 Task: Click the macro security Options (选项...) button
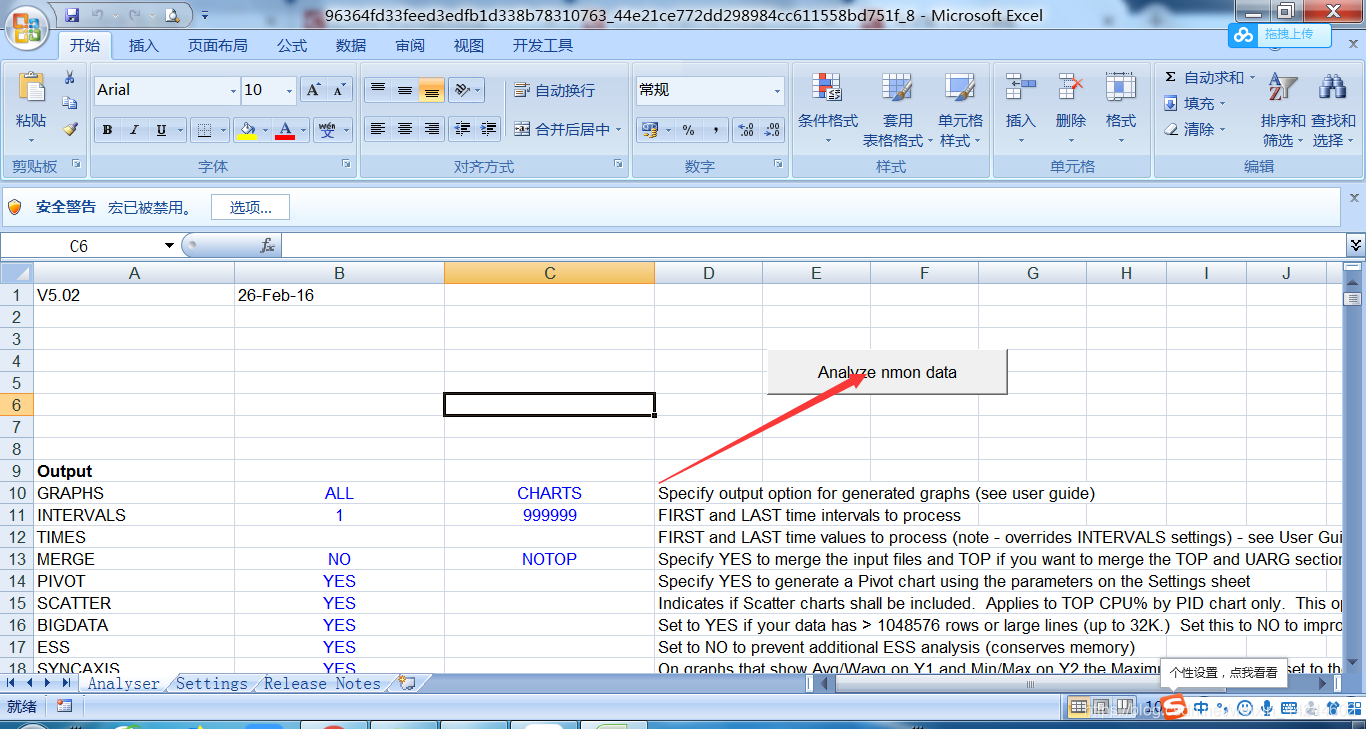(250, 207)
